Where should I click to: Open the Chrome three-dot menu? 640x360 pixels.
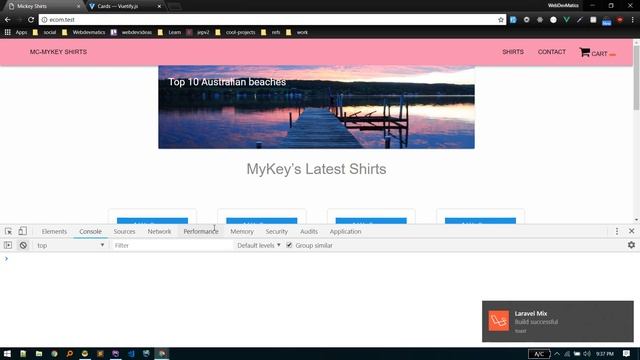click(x=633, y=20)
